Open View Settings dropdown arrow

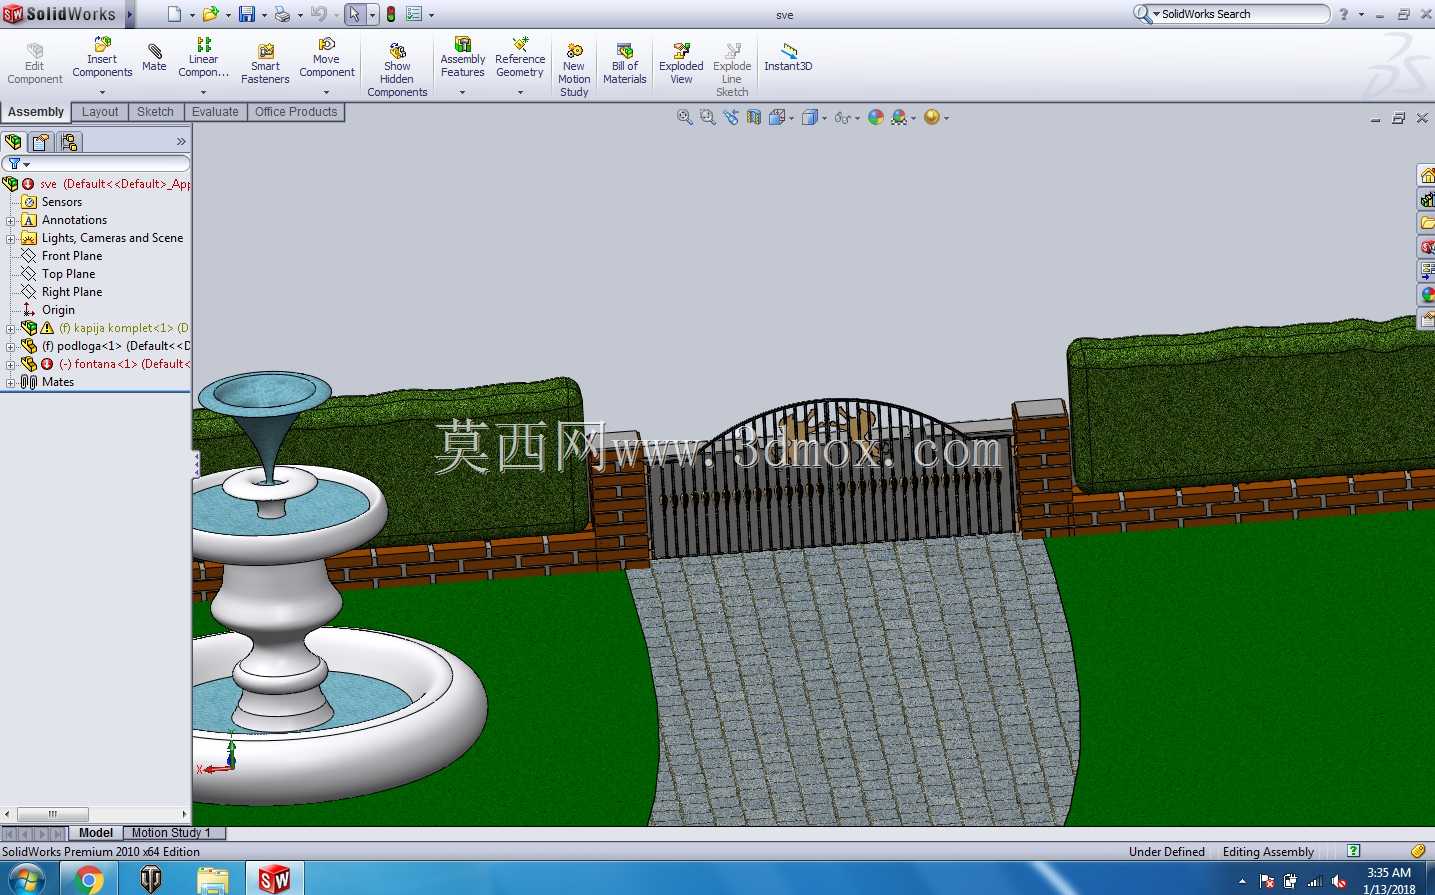coord(946,118)
